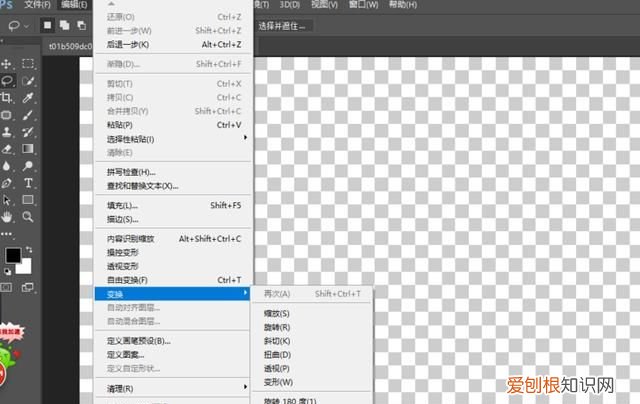The width and height of the screenshot is (640, 404).
Task: Select the Eraser tool
Action: point(7,149)
